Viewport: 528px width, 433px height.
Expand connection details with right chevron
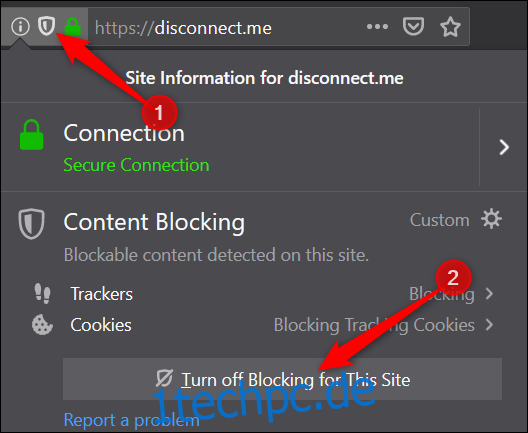[504, 147]
